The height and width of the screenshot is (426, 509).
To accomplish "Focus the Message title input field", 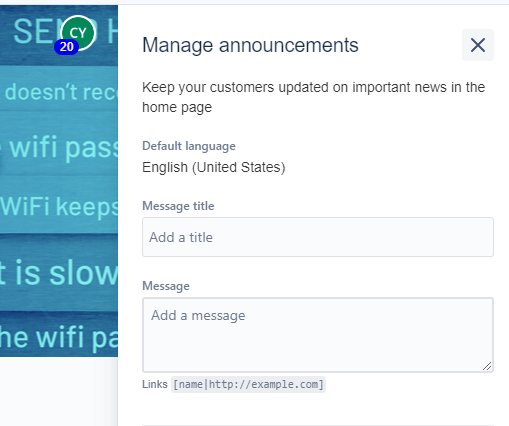I will click(318, 237).
